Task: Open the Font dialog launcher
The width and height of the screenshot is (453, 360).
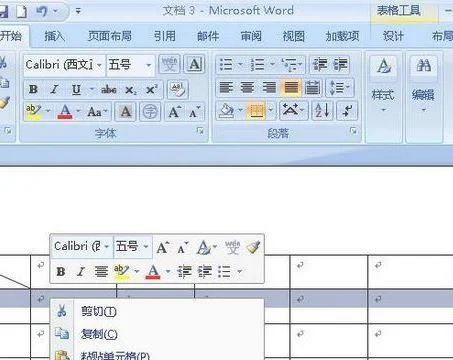Action: (x=200, y=131)
